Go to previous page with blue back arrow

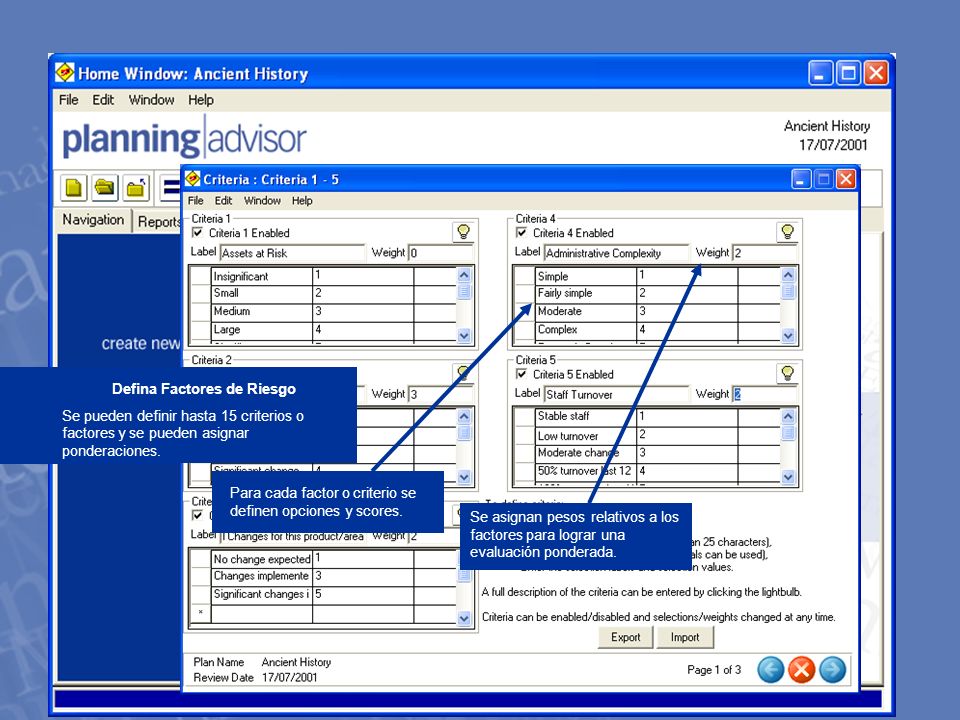[771, 669]
